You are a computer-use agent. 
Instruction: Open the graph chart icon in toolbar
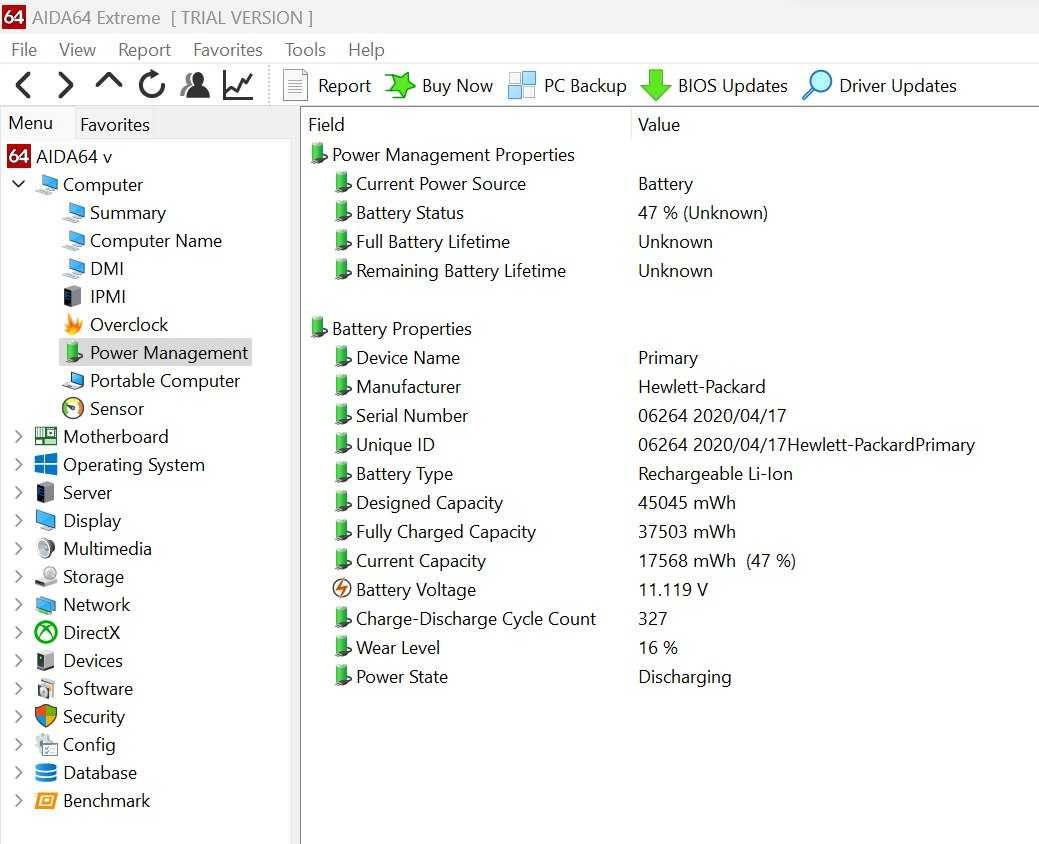point(238,85)
